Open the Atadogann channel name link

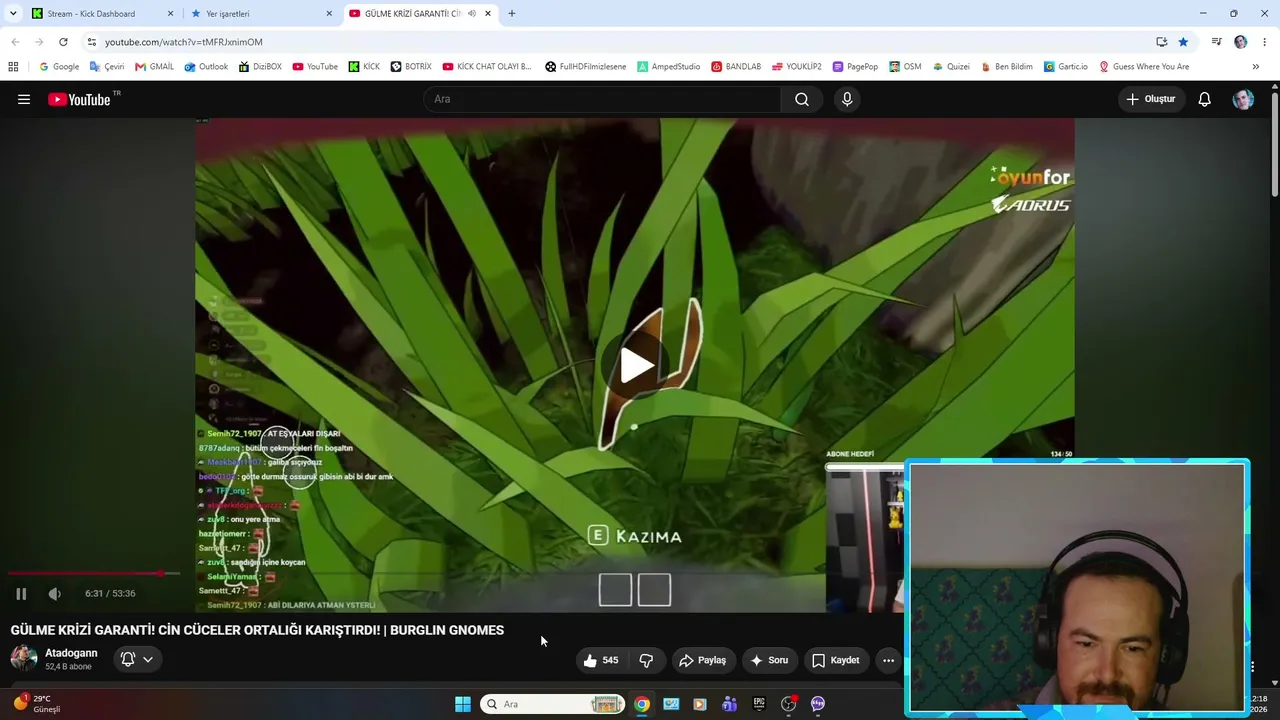(x=71, y=653)
